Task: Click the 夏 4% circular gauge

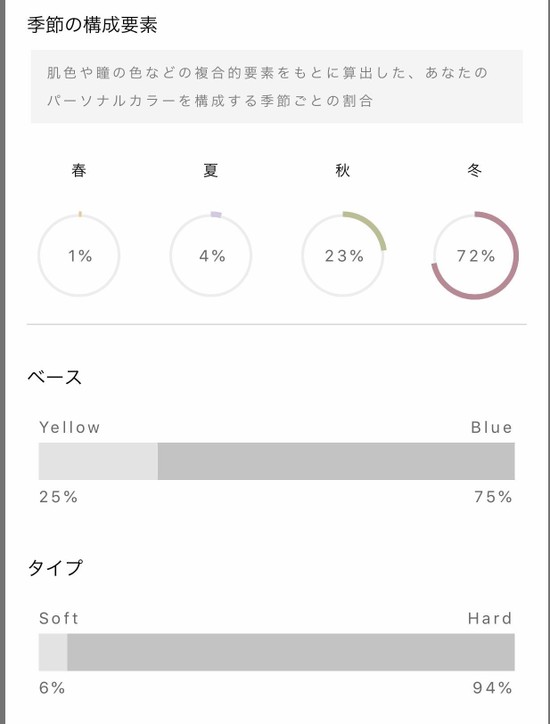Action: tap(211, 255)
